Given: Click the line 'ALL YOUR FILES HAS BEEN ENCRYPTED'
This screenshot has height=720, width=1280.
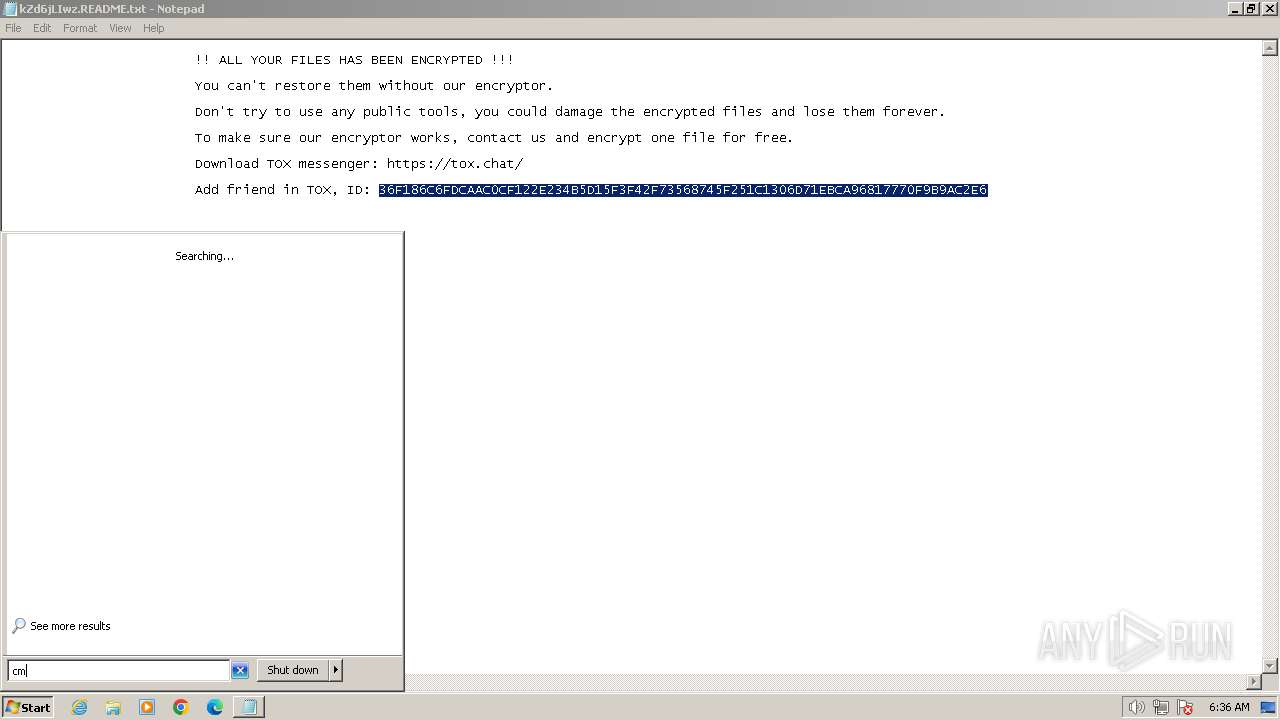Looking at the screenshot, I should 354,60.
